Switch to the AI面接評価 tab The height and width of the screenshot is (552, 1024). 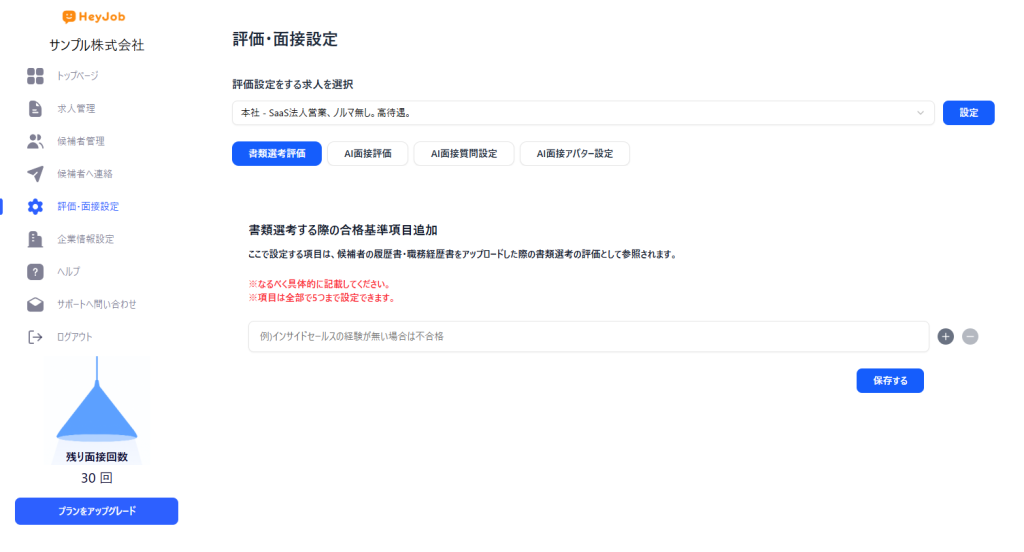click(367, 154)
